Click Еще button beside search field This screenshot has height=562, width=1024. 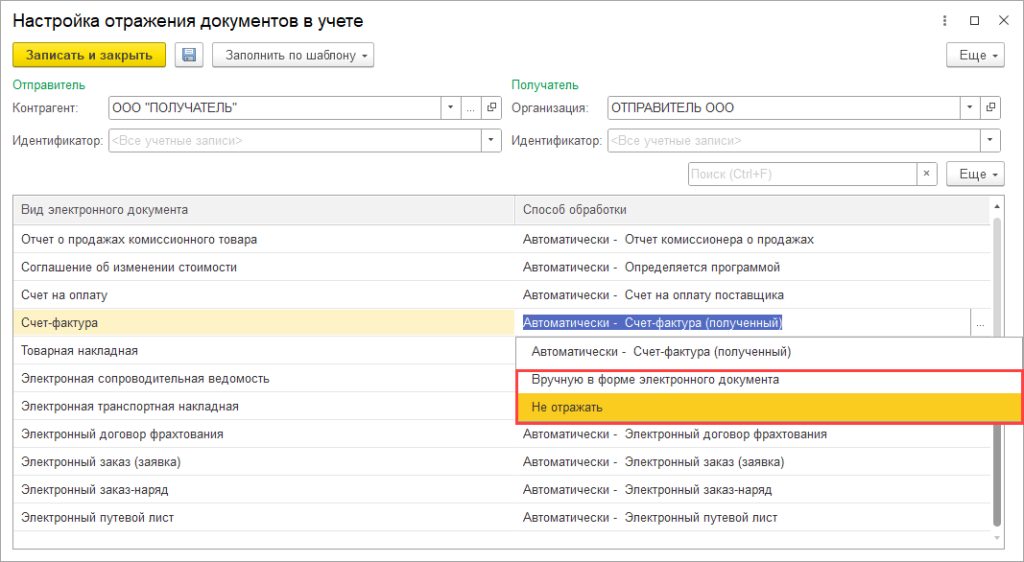[975, 174]
